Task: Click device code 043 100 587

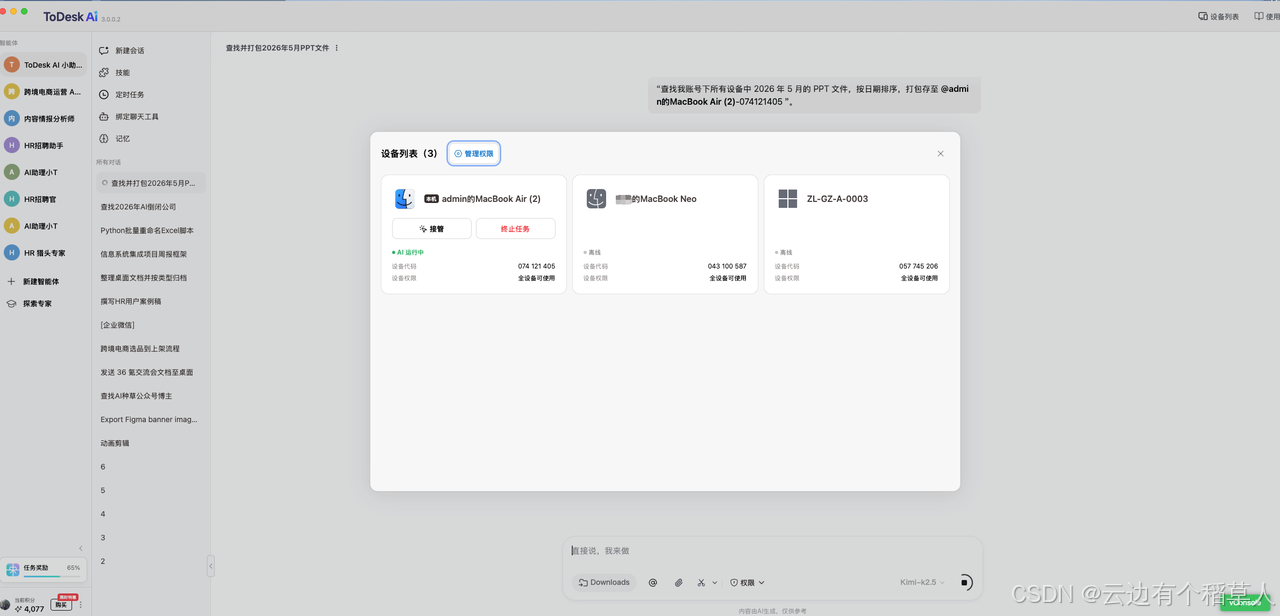Action: coord(727,266)
